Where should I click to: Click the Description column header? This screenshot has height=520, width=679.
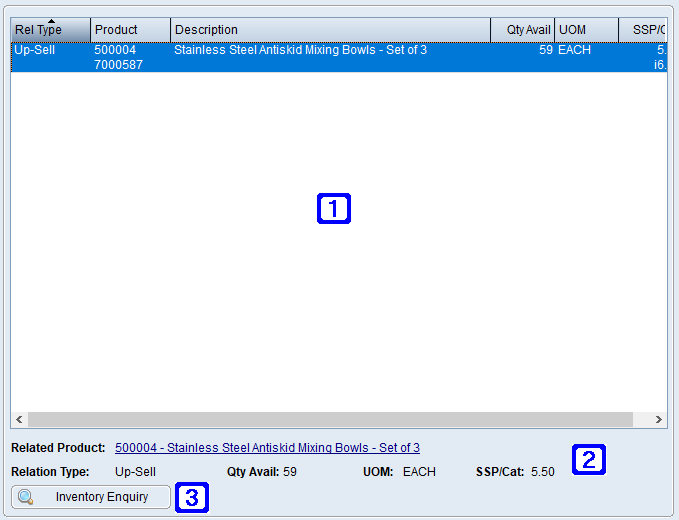(330, 30)
